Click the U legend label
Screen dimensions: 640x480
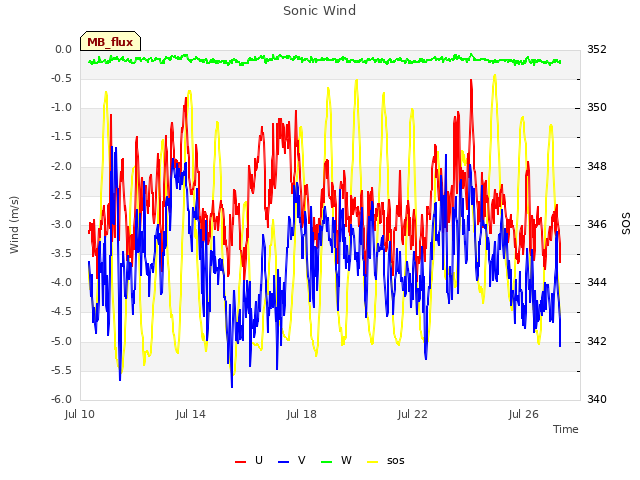pyautogui.click(x=259, y=460)
